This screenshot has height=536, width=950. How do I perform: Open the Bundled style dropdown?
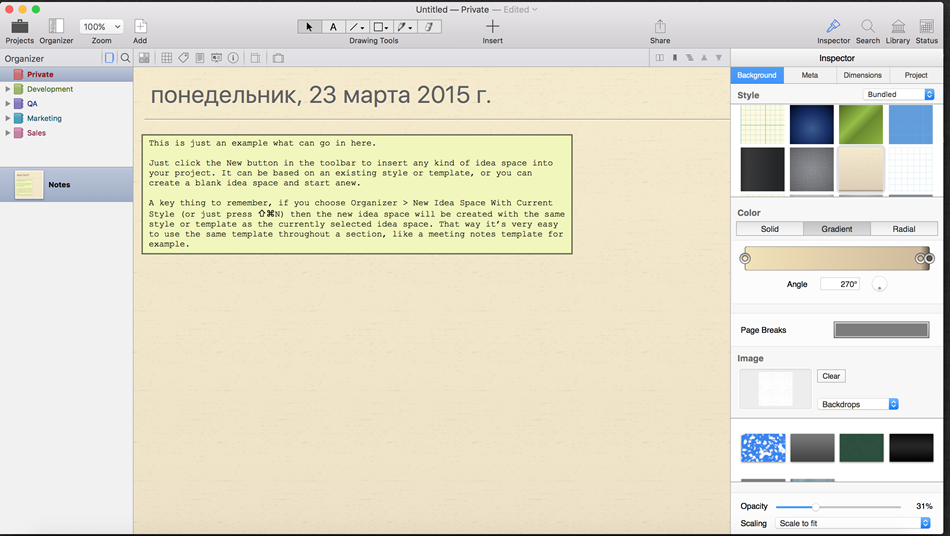tap(899, 94)
